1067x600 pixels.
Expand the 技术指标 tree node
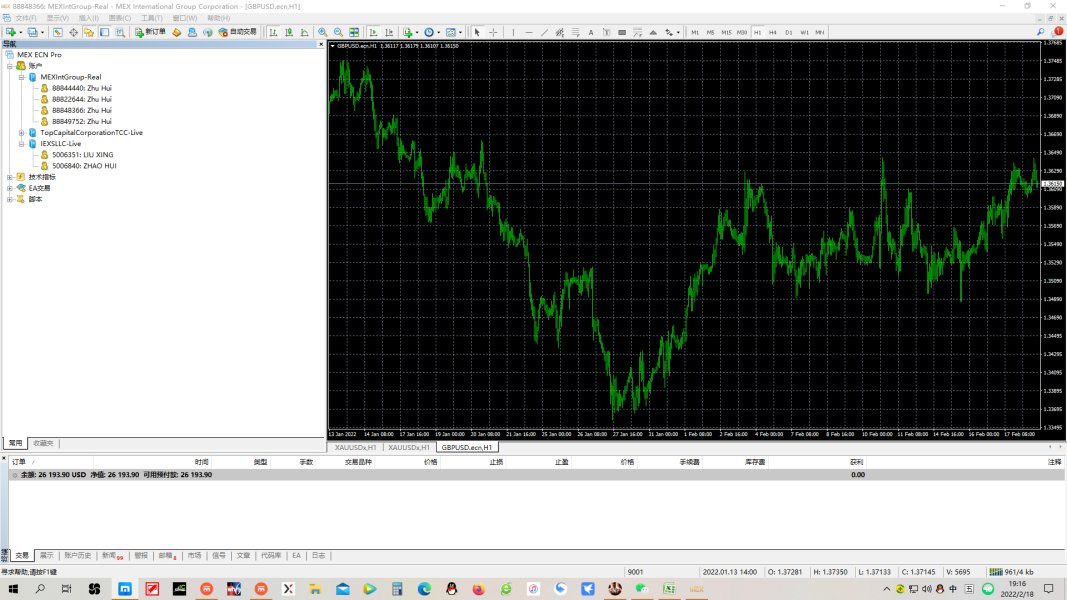[x=10, y=177]
